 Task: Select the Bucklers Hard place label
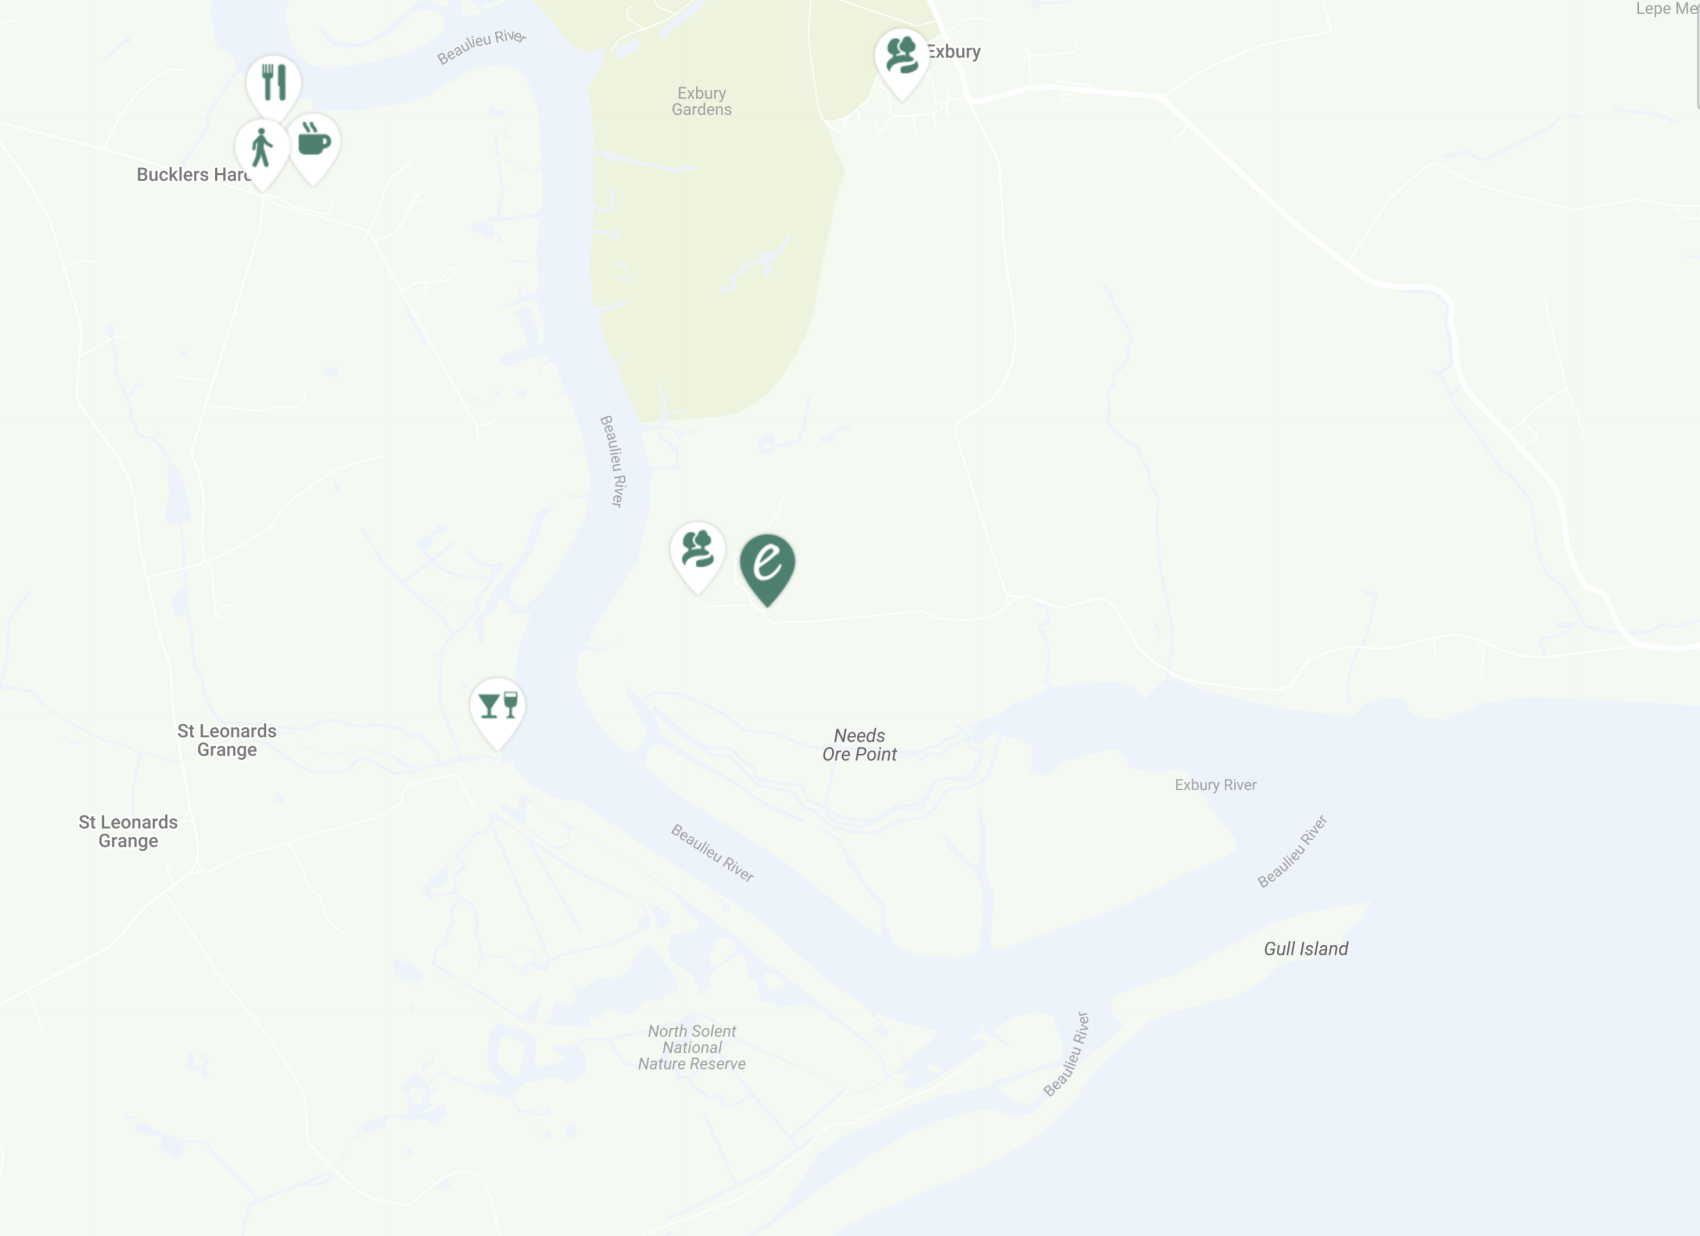coord(194,175)
